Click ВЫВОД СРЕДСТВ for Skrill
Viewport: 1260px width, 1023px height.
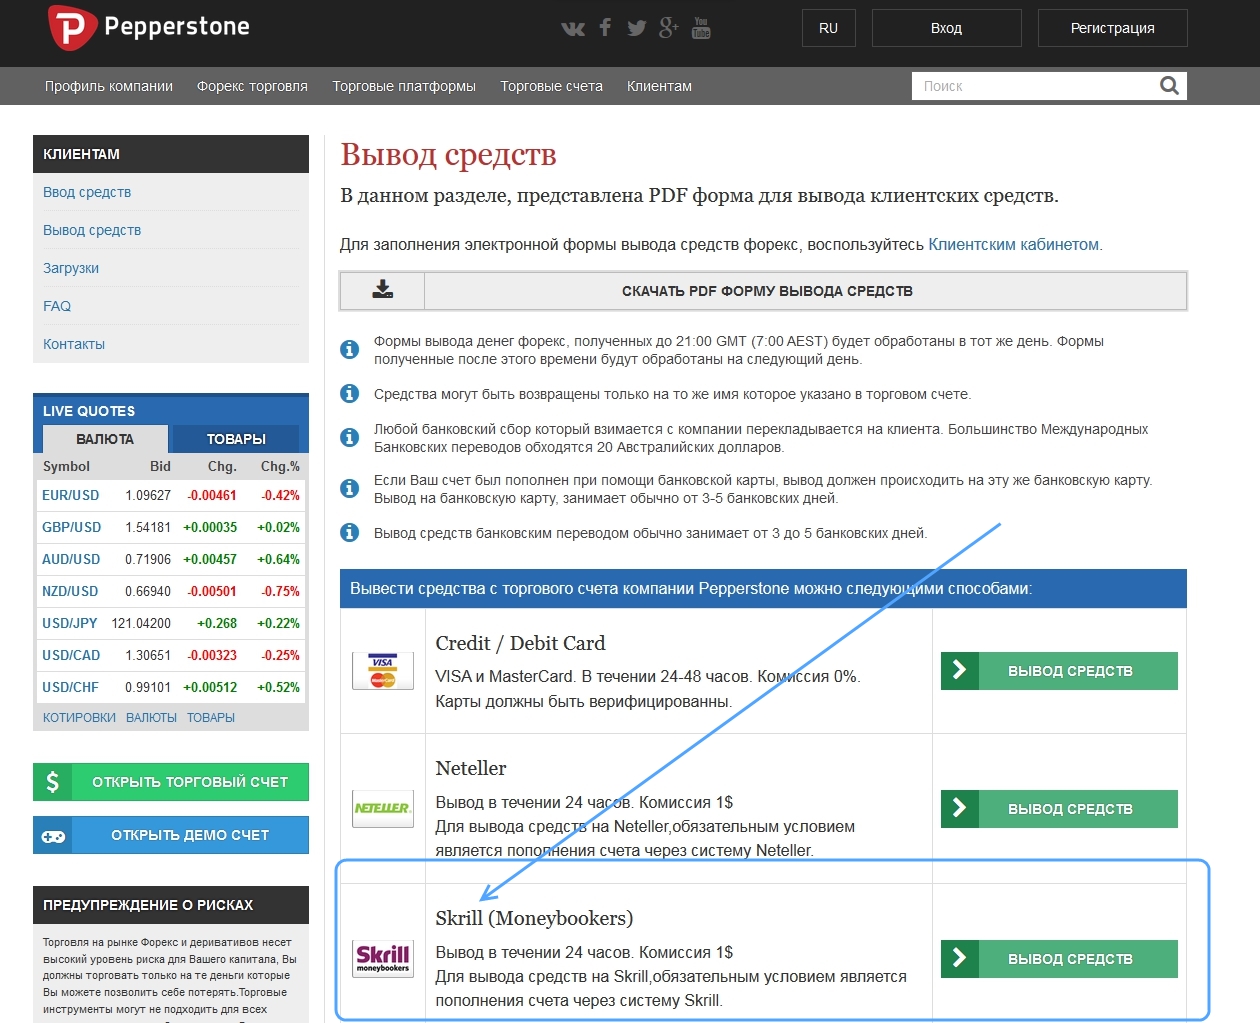click(1059, 958)
